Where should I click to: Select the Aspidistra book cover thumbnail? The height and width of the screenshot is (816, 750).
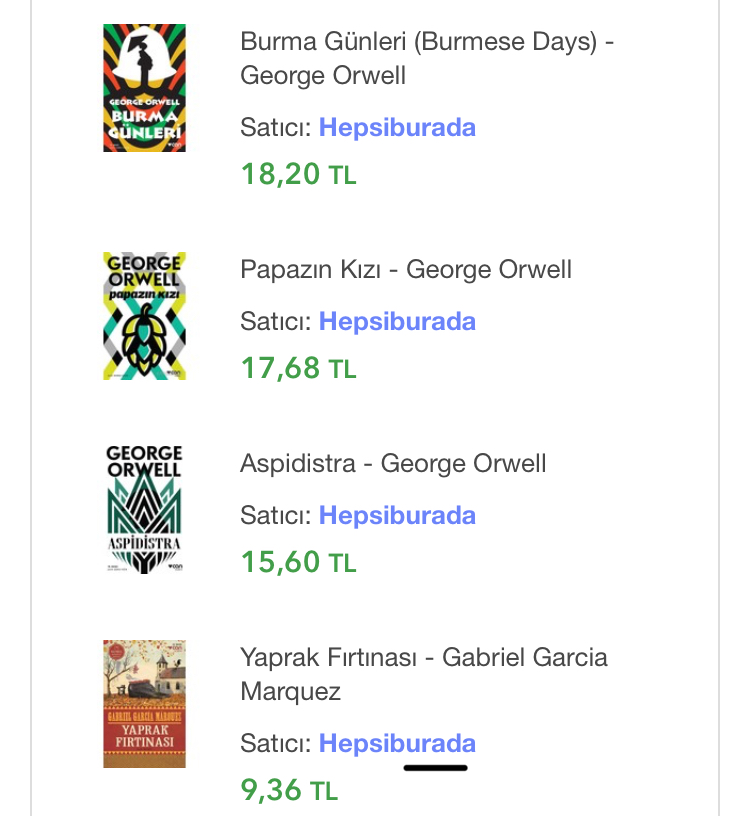[144, 509]
